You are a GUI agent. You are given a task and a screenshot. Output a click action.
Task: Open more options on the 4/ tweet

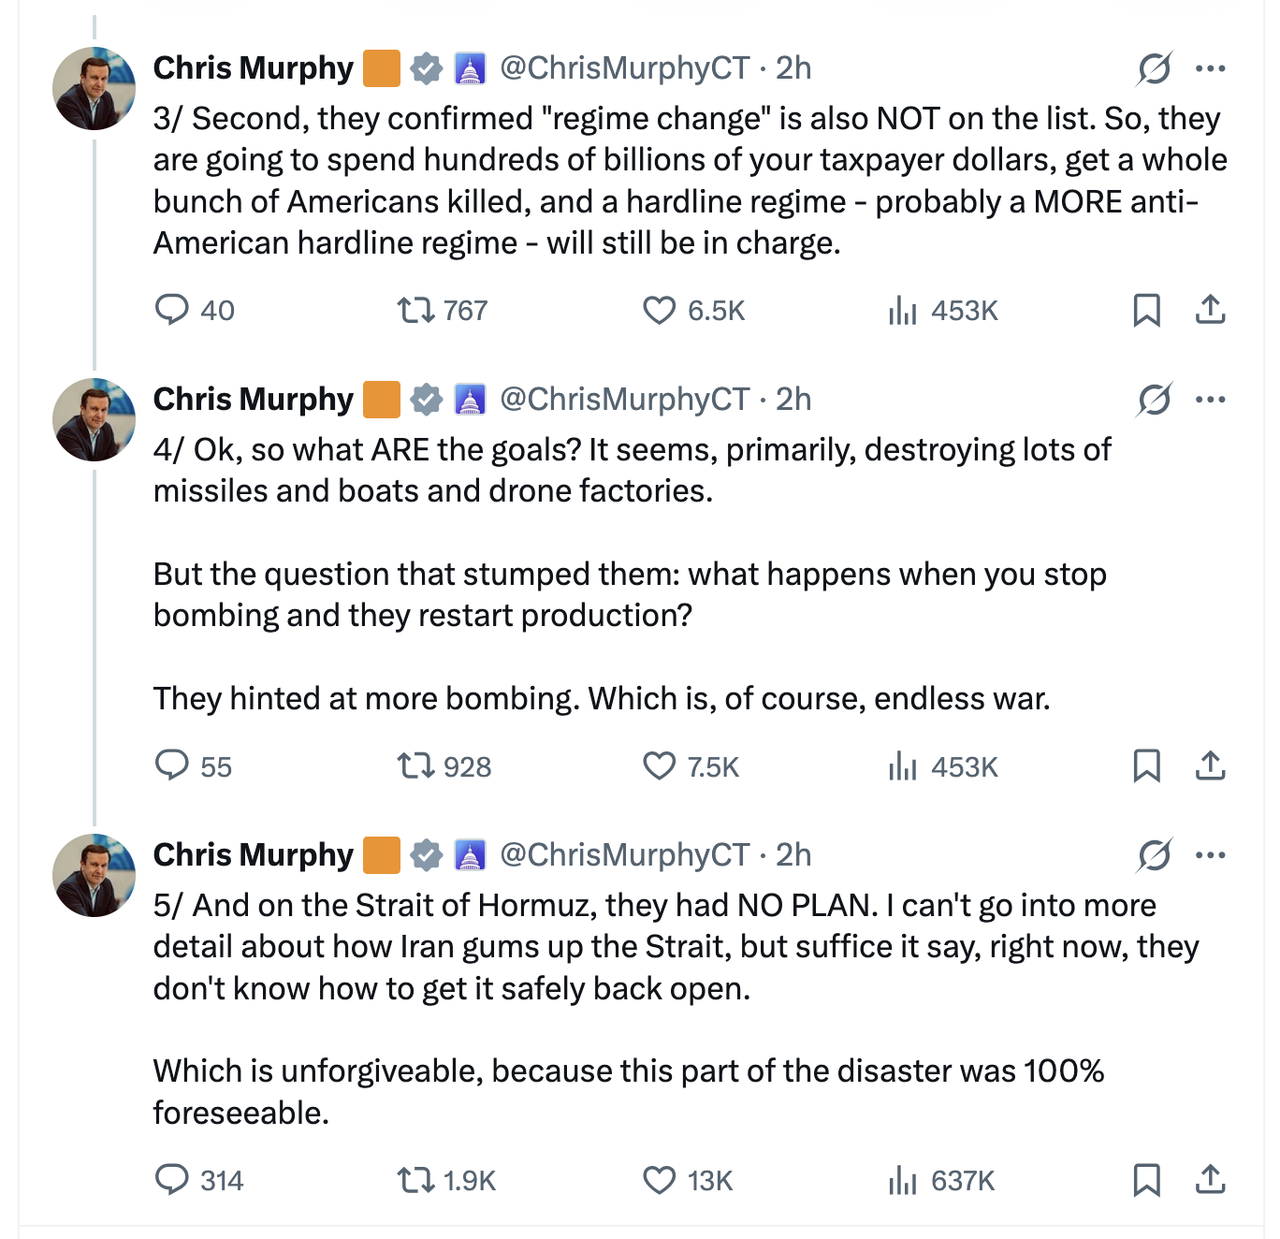tap(1210, 399)
